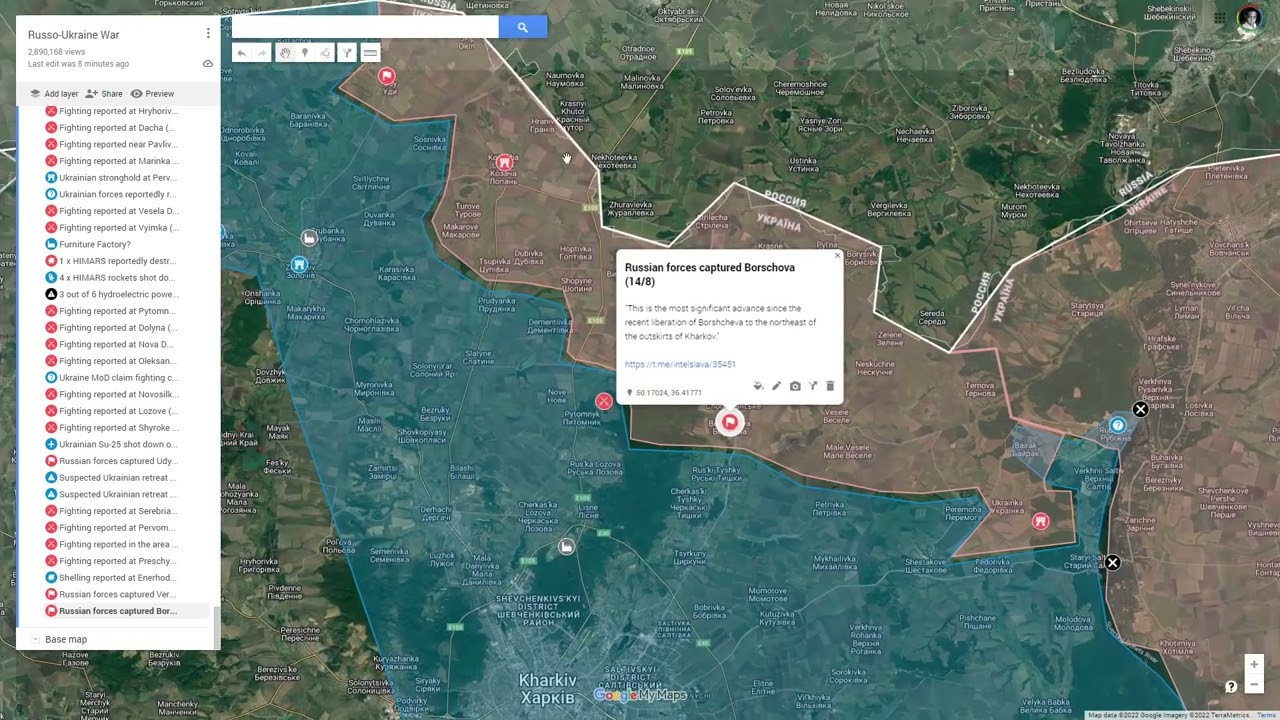Expand the Base map options
The width and height of the screenshot is (1280, 720).
[36, 639]
